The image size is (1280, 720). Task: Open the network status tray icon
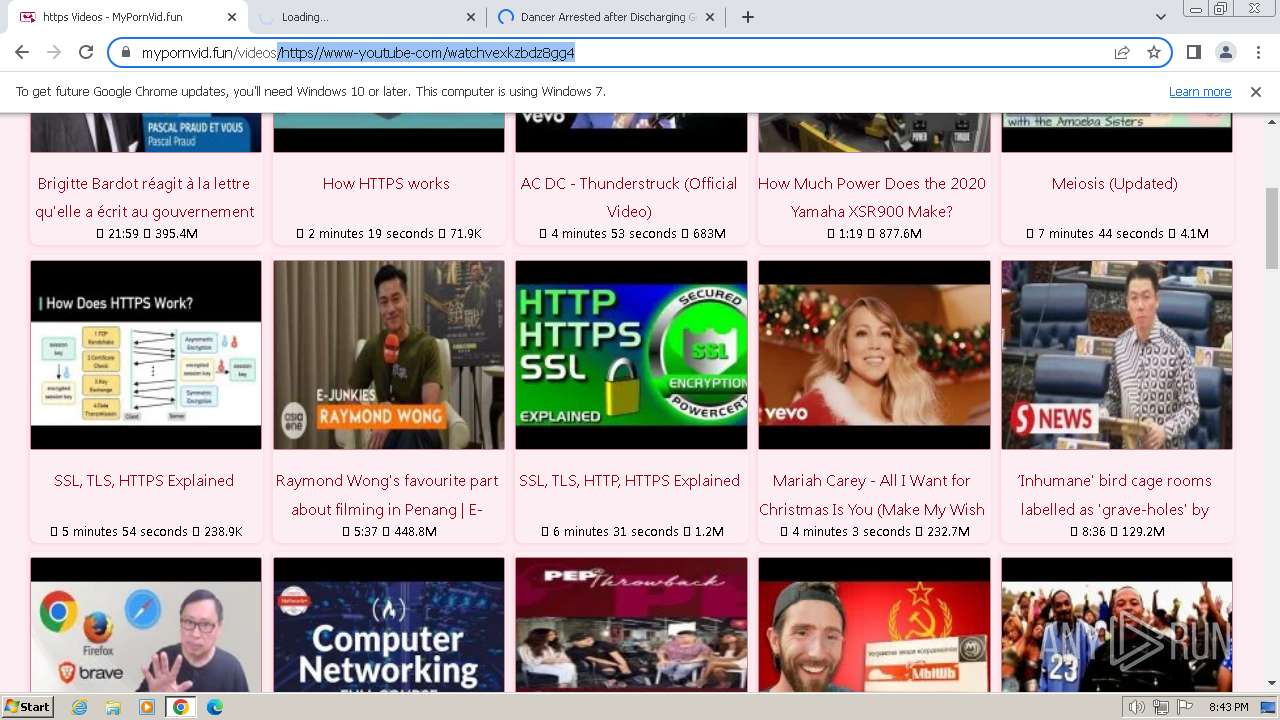1161,707
